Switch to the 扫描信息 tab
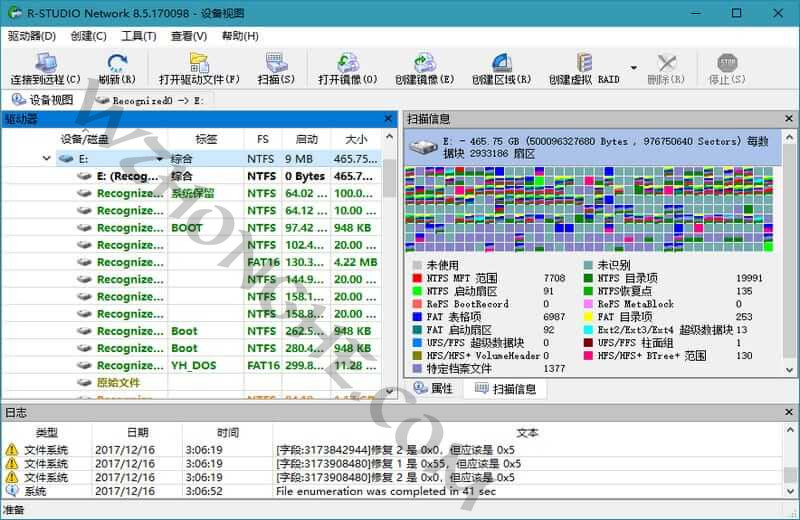Viewport: 800px width, 520px height. point(505,389)
